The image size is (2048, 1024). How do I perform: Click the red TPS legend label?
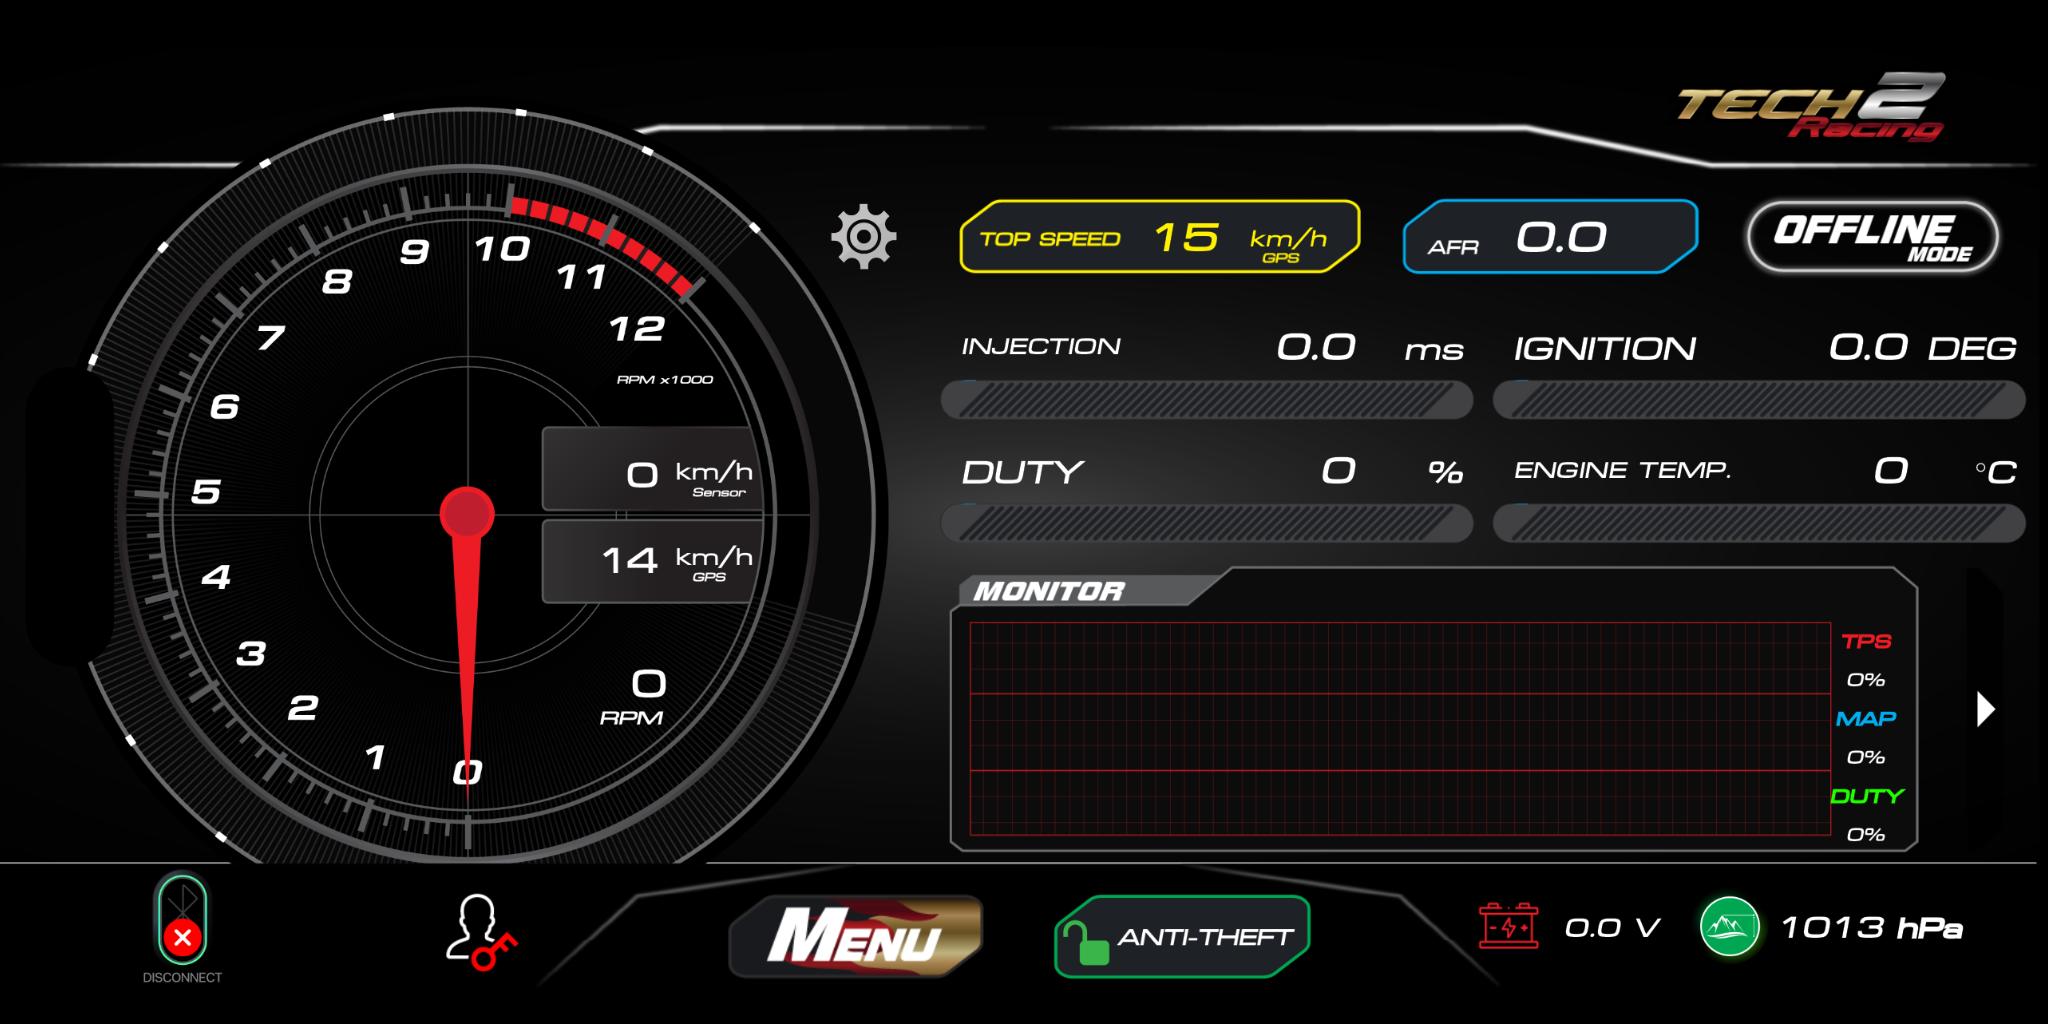[1866, 641]
